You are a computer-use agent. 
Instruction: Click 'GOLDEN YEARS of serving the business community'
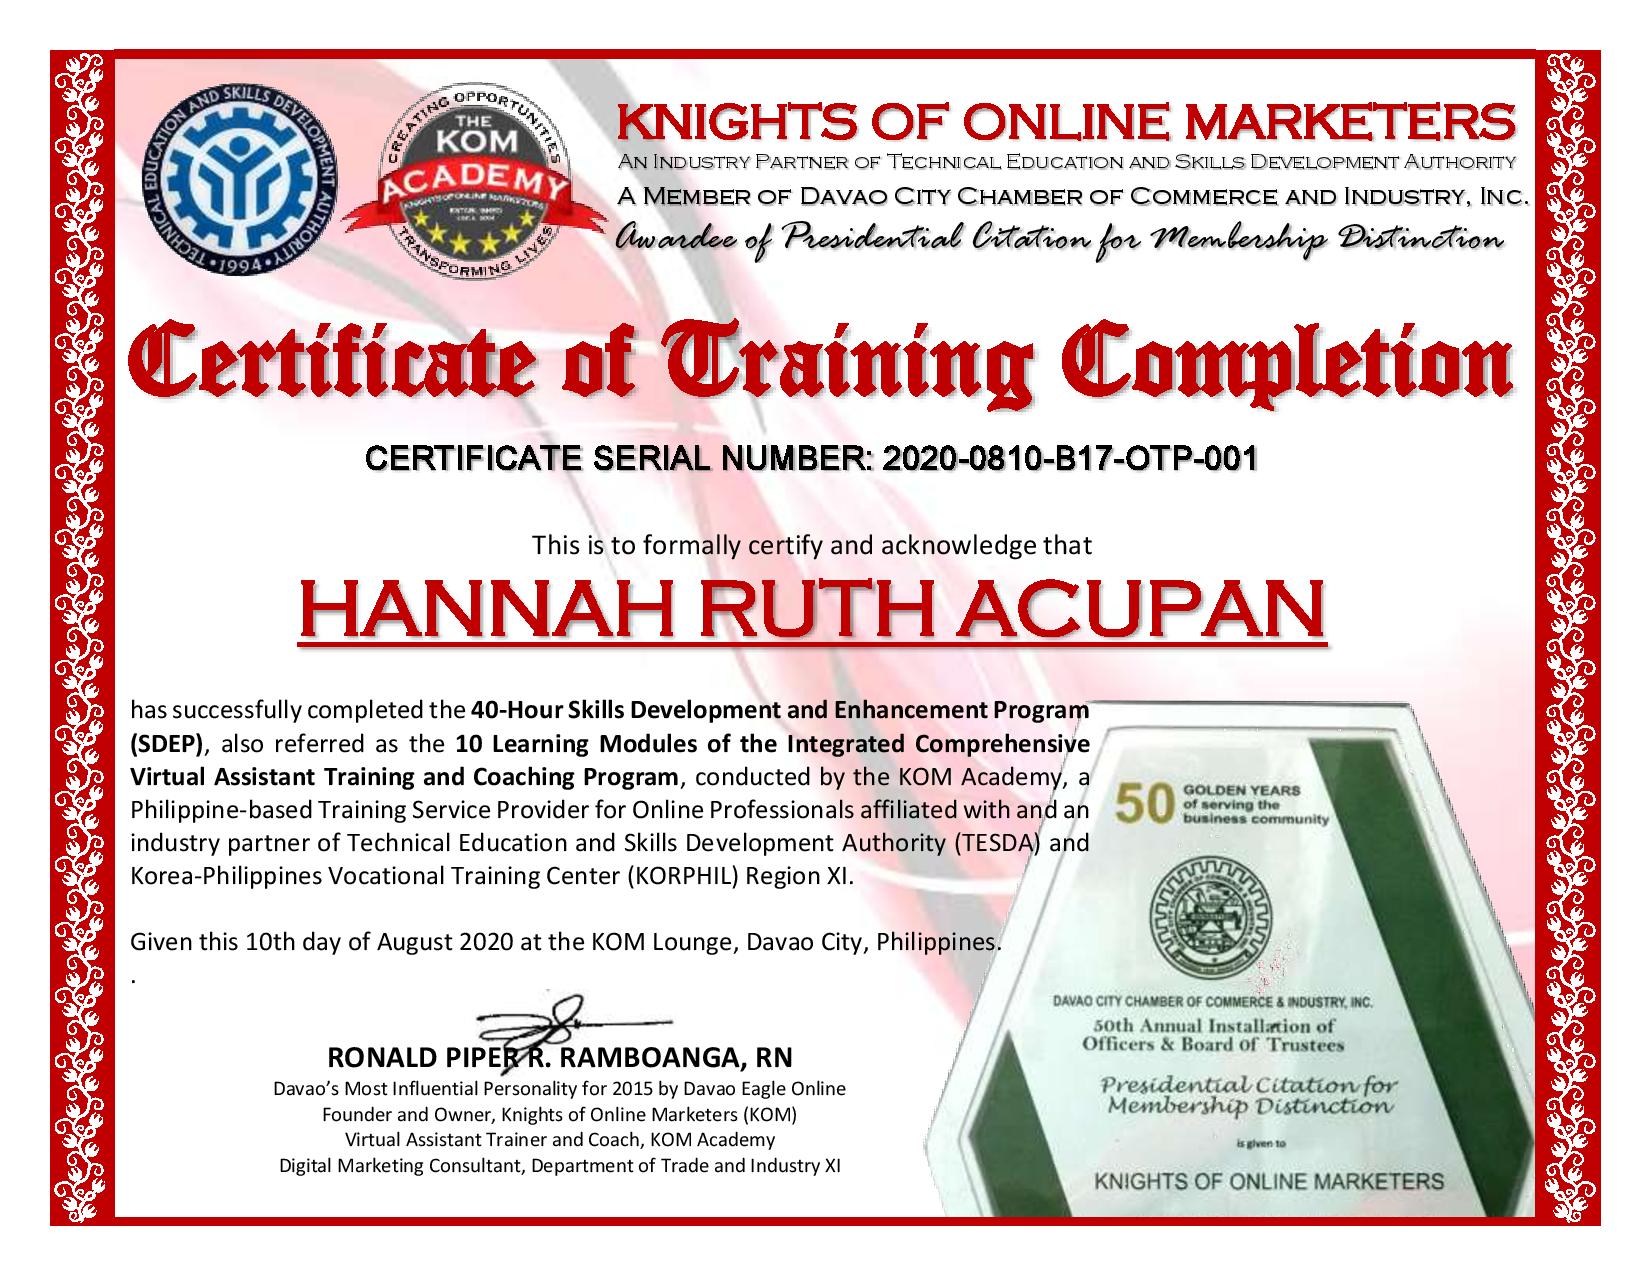(1254, 805)
